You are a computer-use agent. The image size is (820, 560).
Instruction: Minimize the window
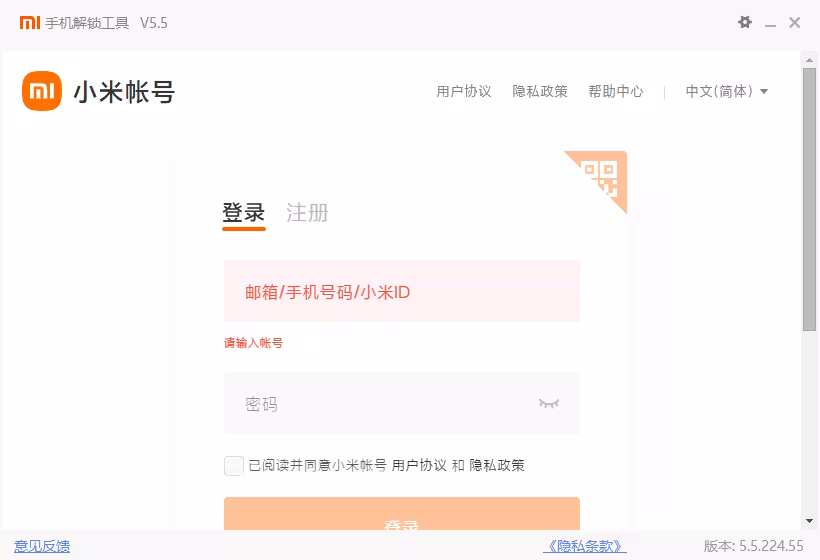(x=770, y=22)
